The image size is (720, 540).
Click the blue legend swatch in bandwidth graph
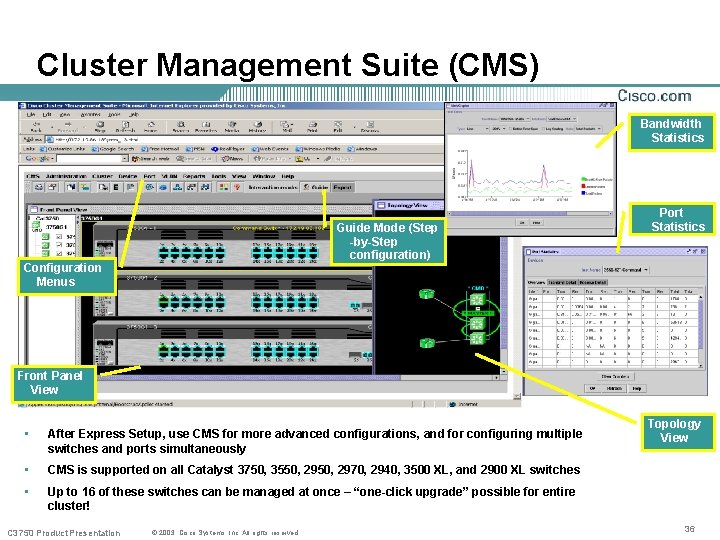(x=583, y=193)
